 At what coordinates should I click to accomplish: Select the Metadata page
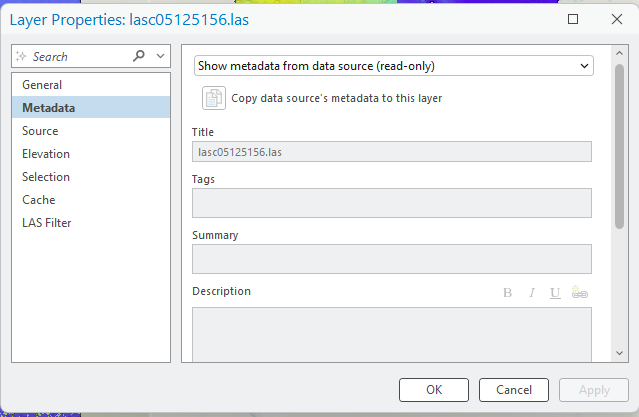91,108
